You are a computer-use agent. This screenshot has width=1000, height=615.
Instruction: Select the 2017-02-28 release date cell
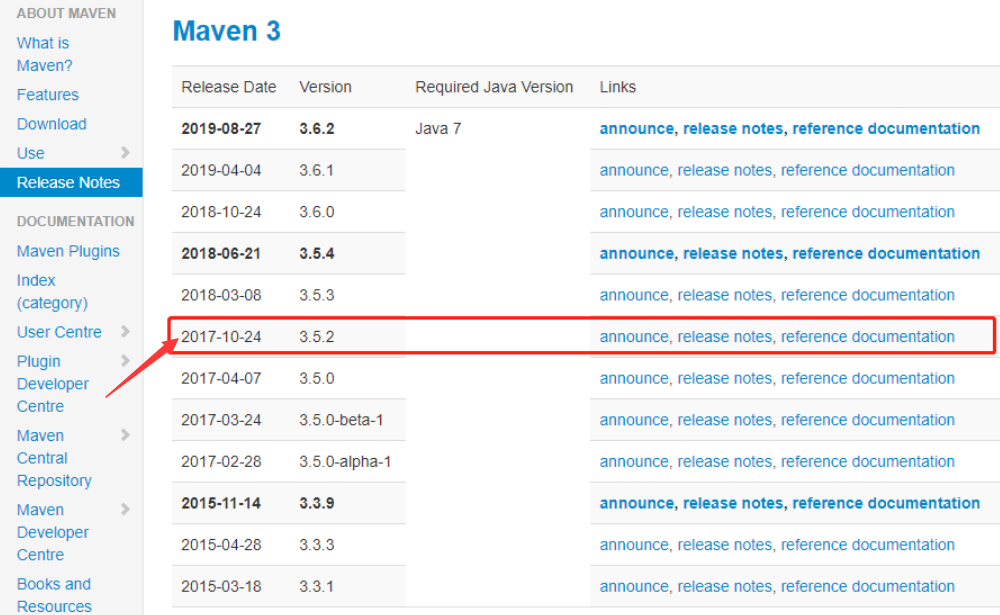point(221,461)
